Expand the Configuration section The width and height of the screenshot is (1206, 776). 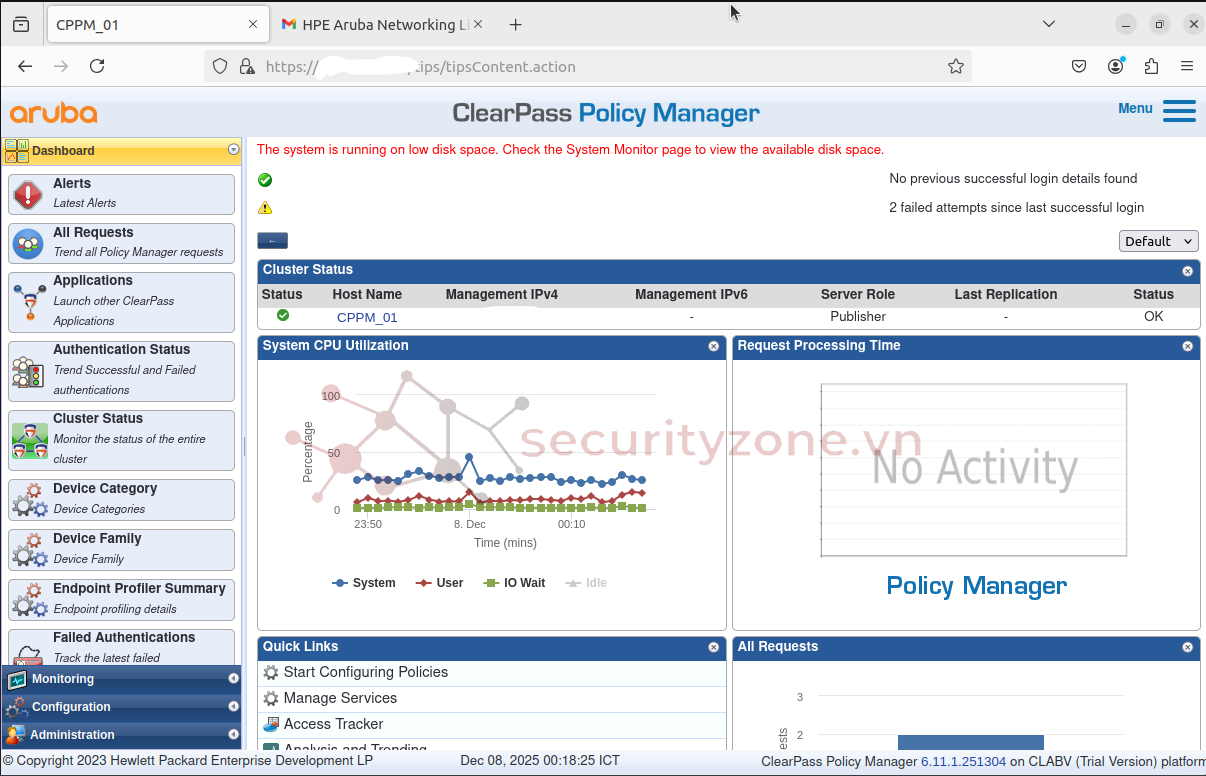pos(120,707)
